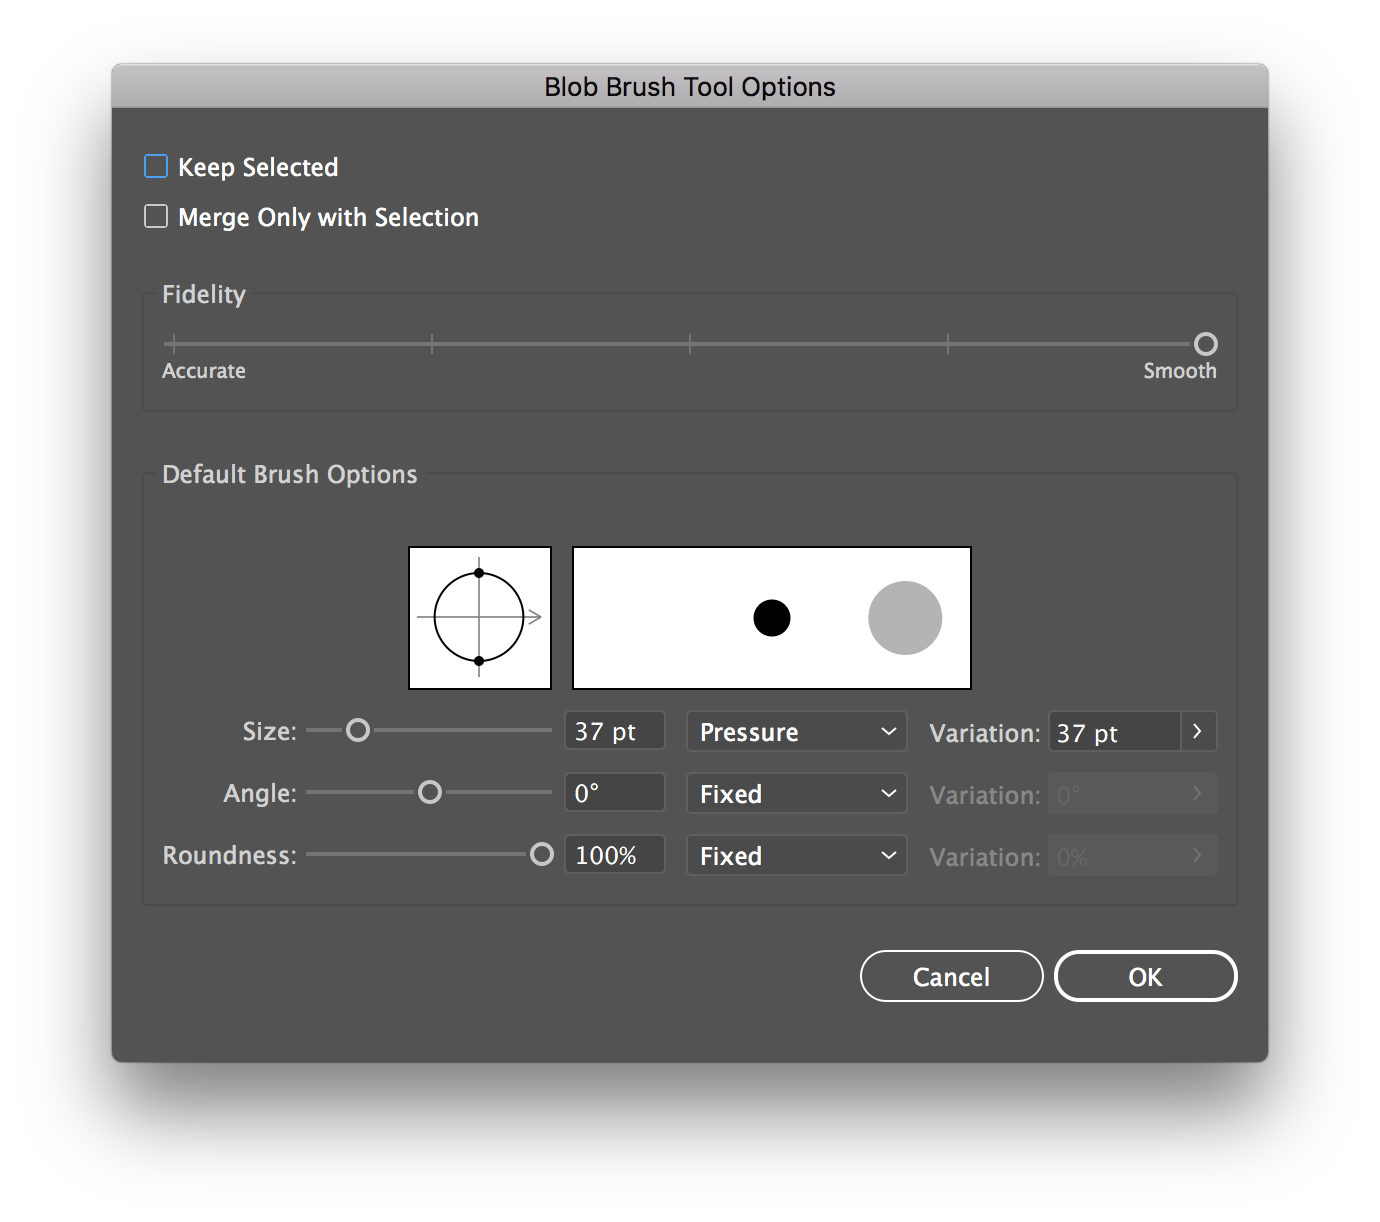Confirm settings with the OK button
This screenshot has width=1380, height=1222.
click(1145, 977)
